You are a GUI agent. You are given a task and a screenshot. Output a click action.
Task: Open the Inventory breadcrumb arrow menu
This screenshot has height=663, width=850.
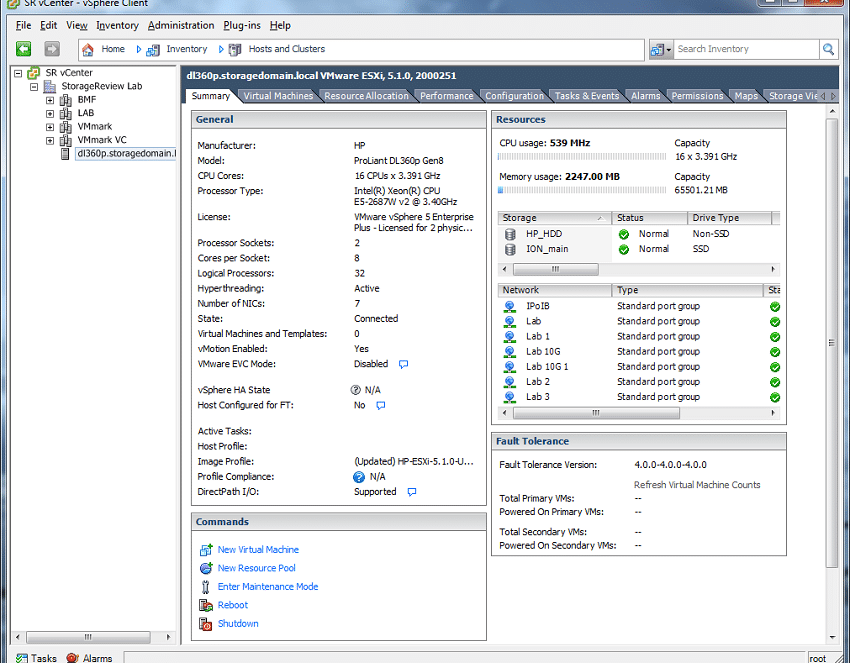click(221, 49)
